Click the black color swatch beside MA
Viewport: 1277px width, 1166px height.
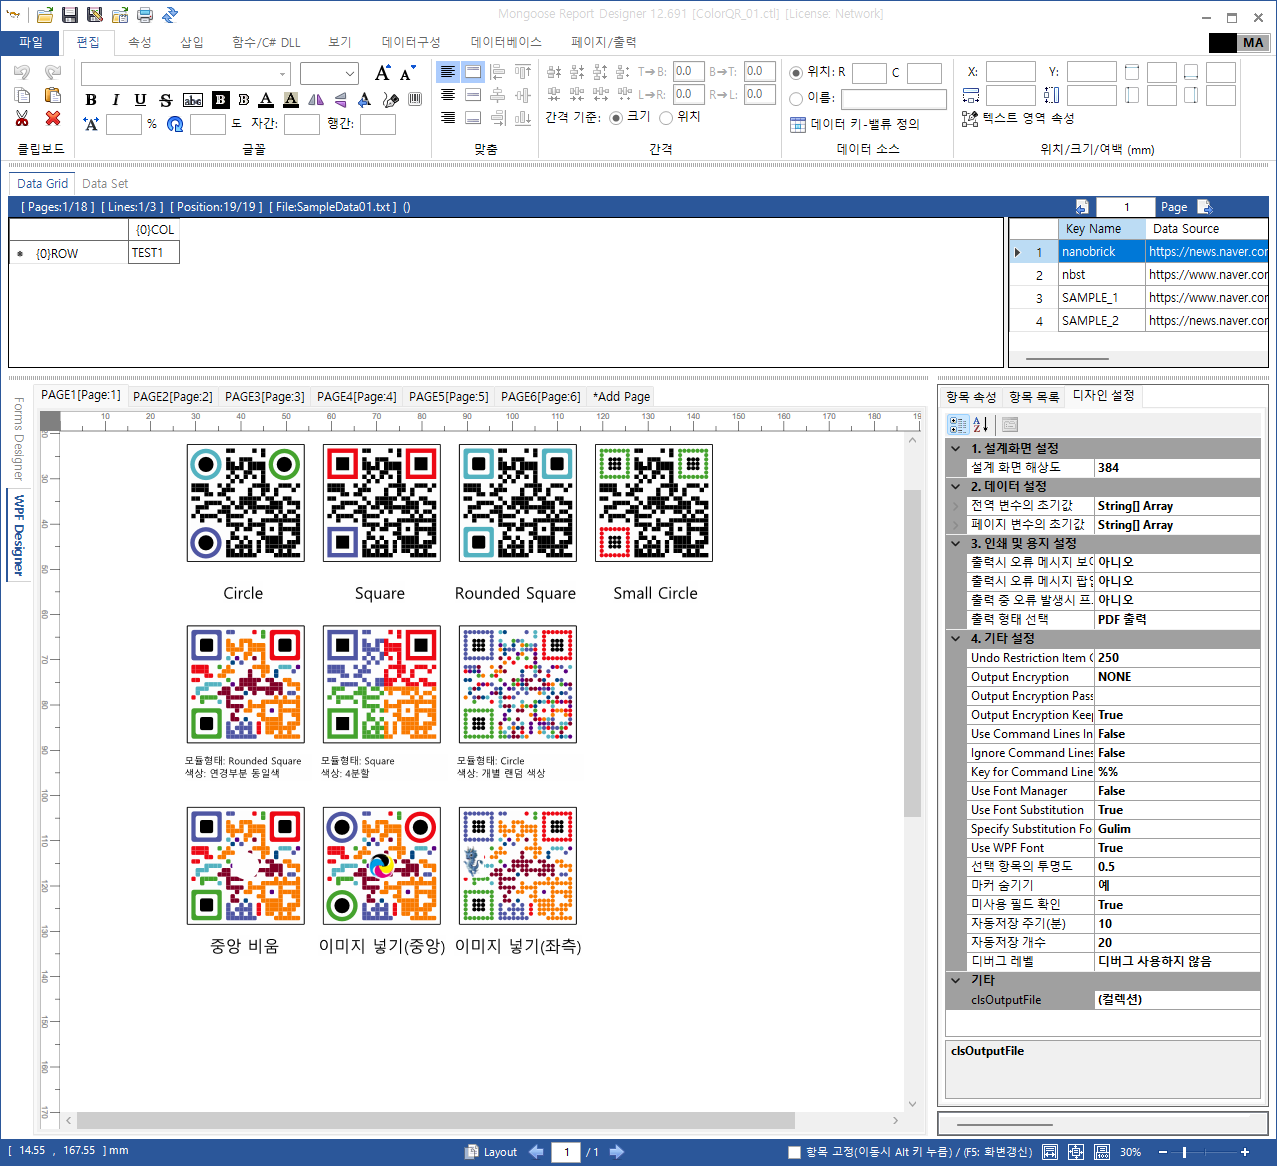1223,43
